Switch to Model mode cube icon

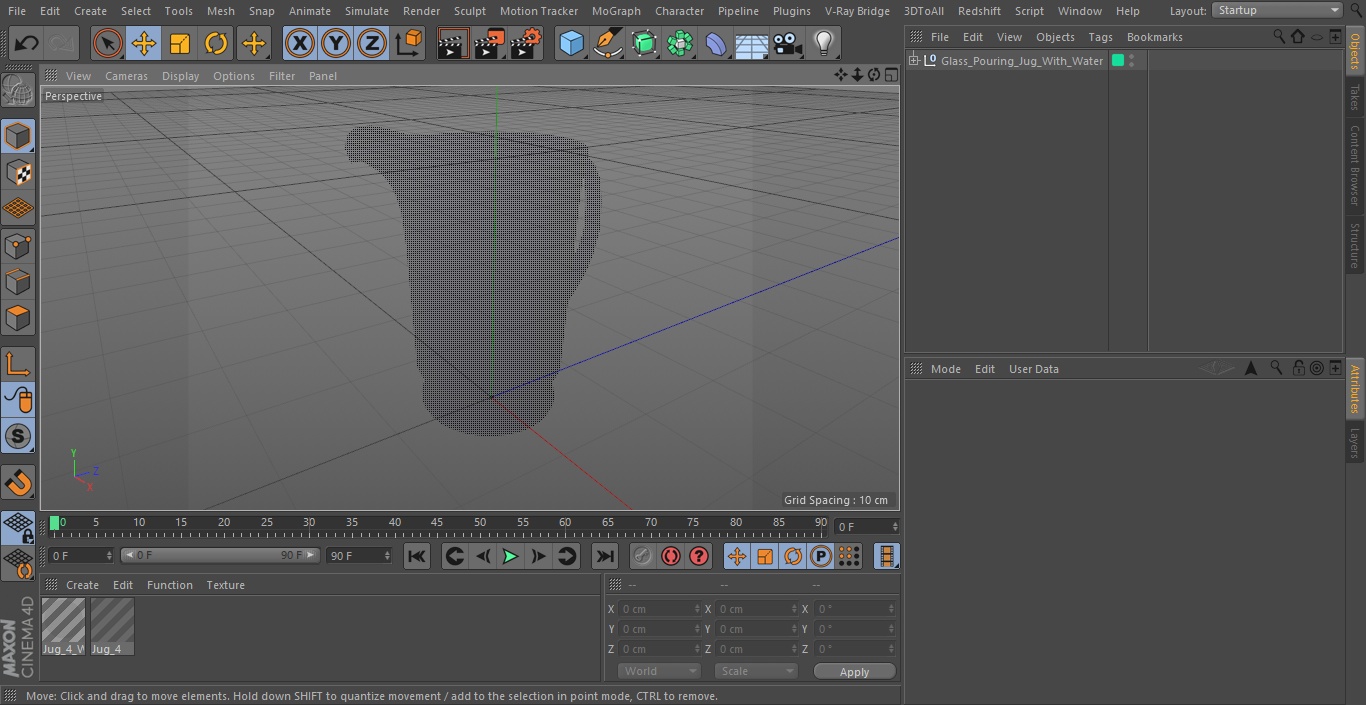click(x=18, y=136)
